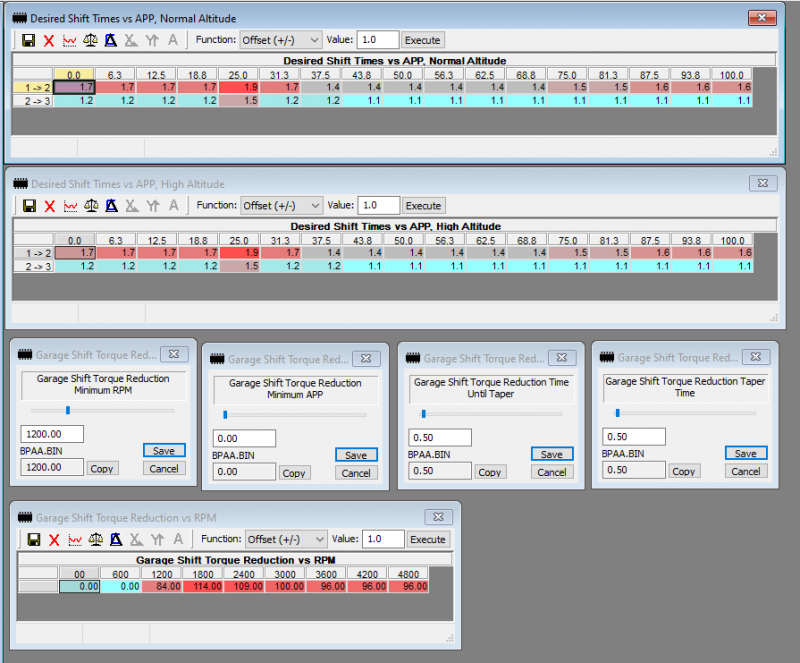Click red X icon in Normal Altitude toolbar
This screenshot has height=663, width=800.
(49, 40)
